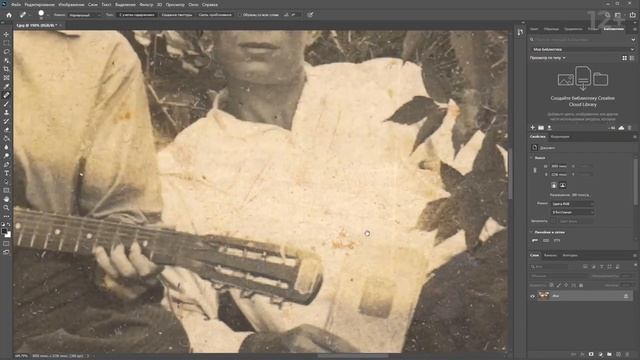Select the Clone Stamp tool

coord(6,112)
